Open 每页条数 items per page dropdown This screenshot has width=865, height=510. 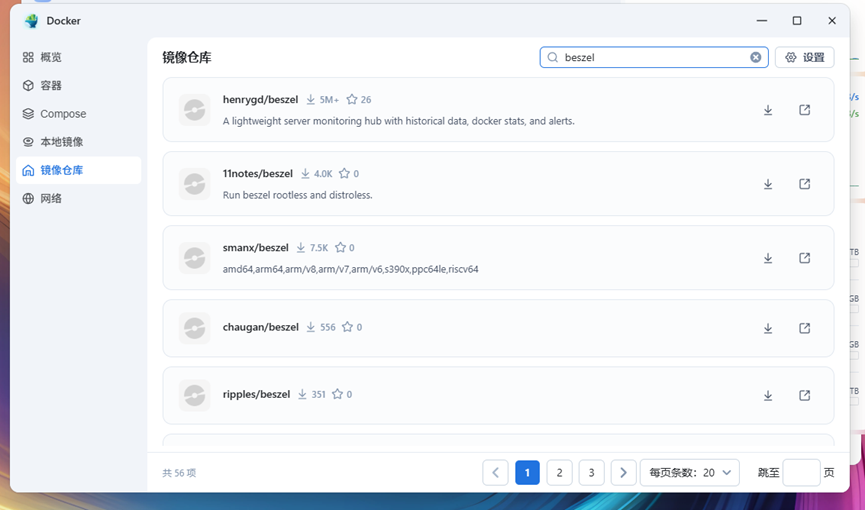[690, 472]
